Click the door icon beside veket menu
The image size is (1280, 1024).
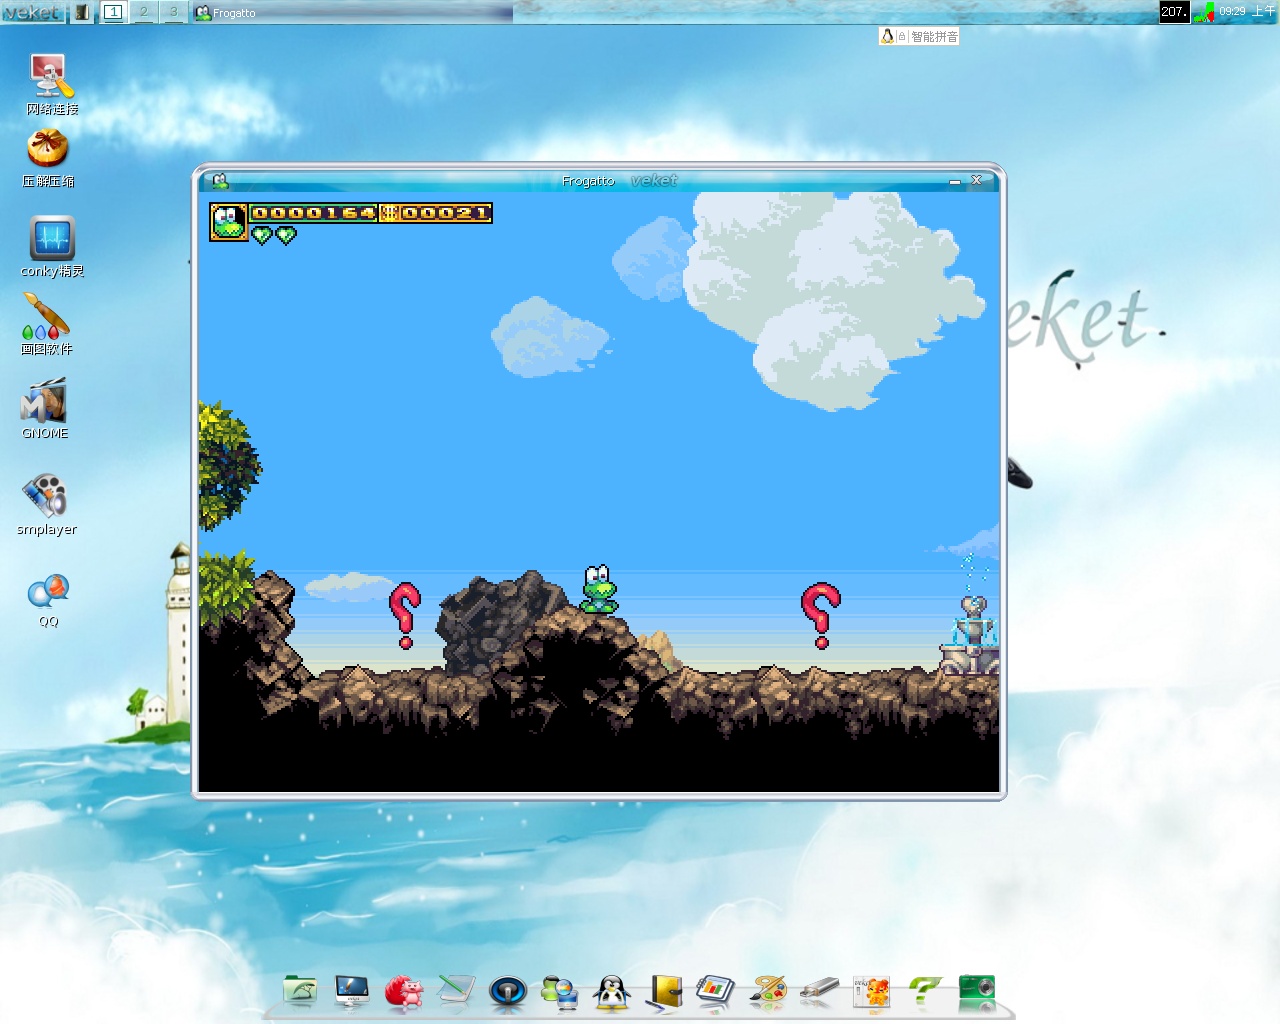pos(82,12)
